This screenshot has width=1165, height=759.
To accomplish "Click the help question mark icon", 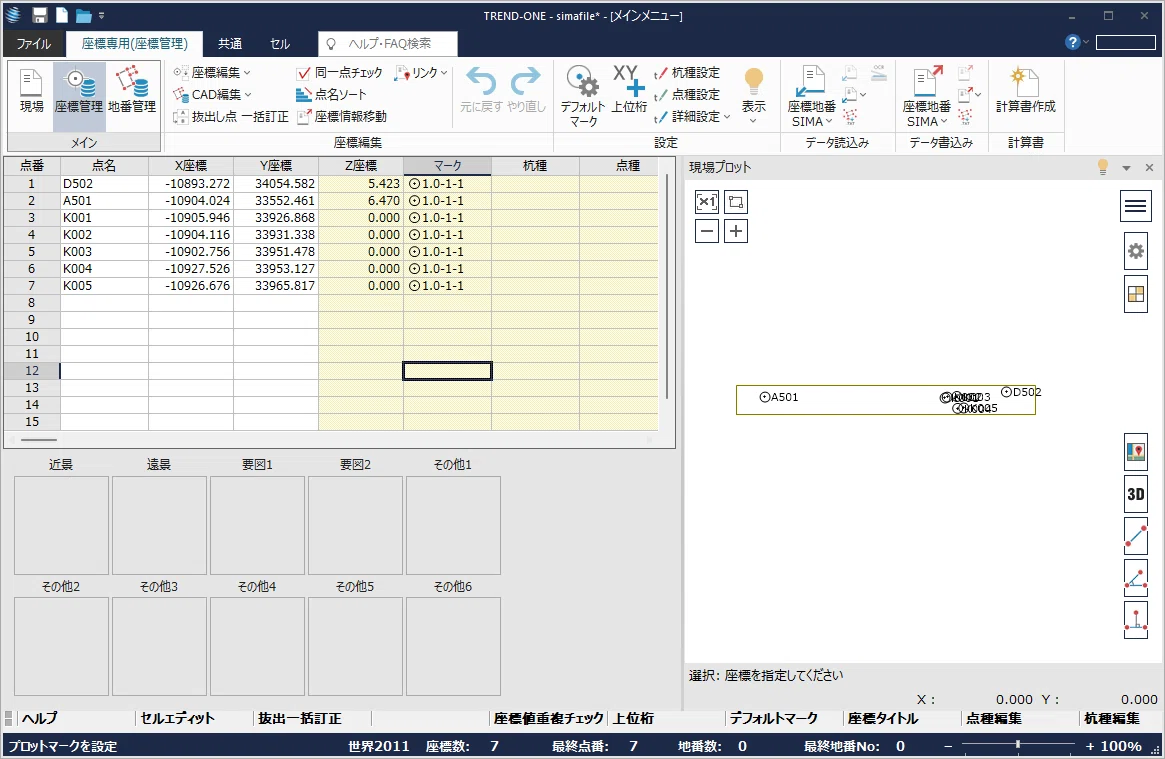I will tap(1072, 42).
